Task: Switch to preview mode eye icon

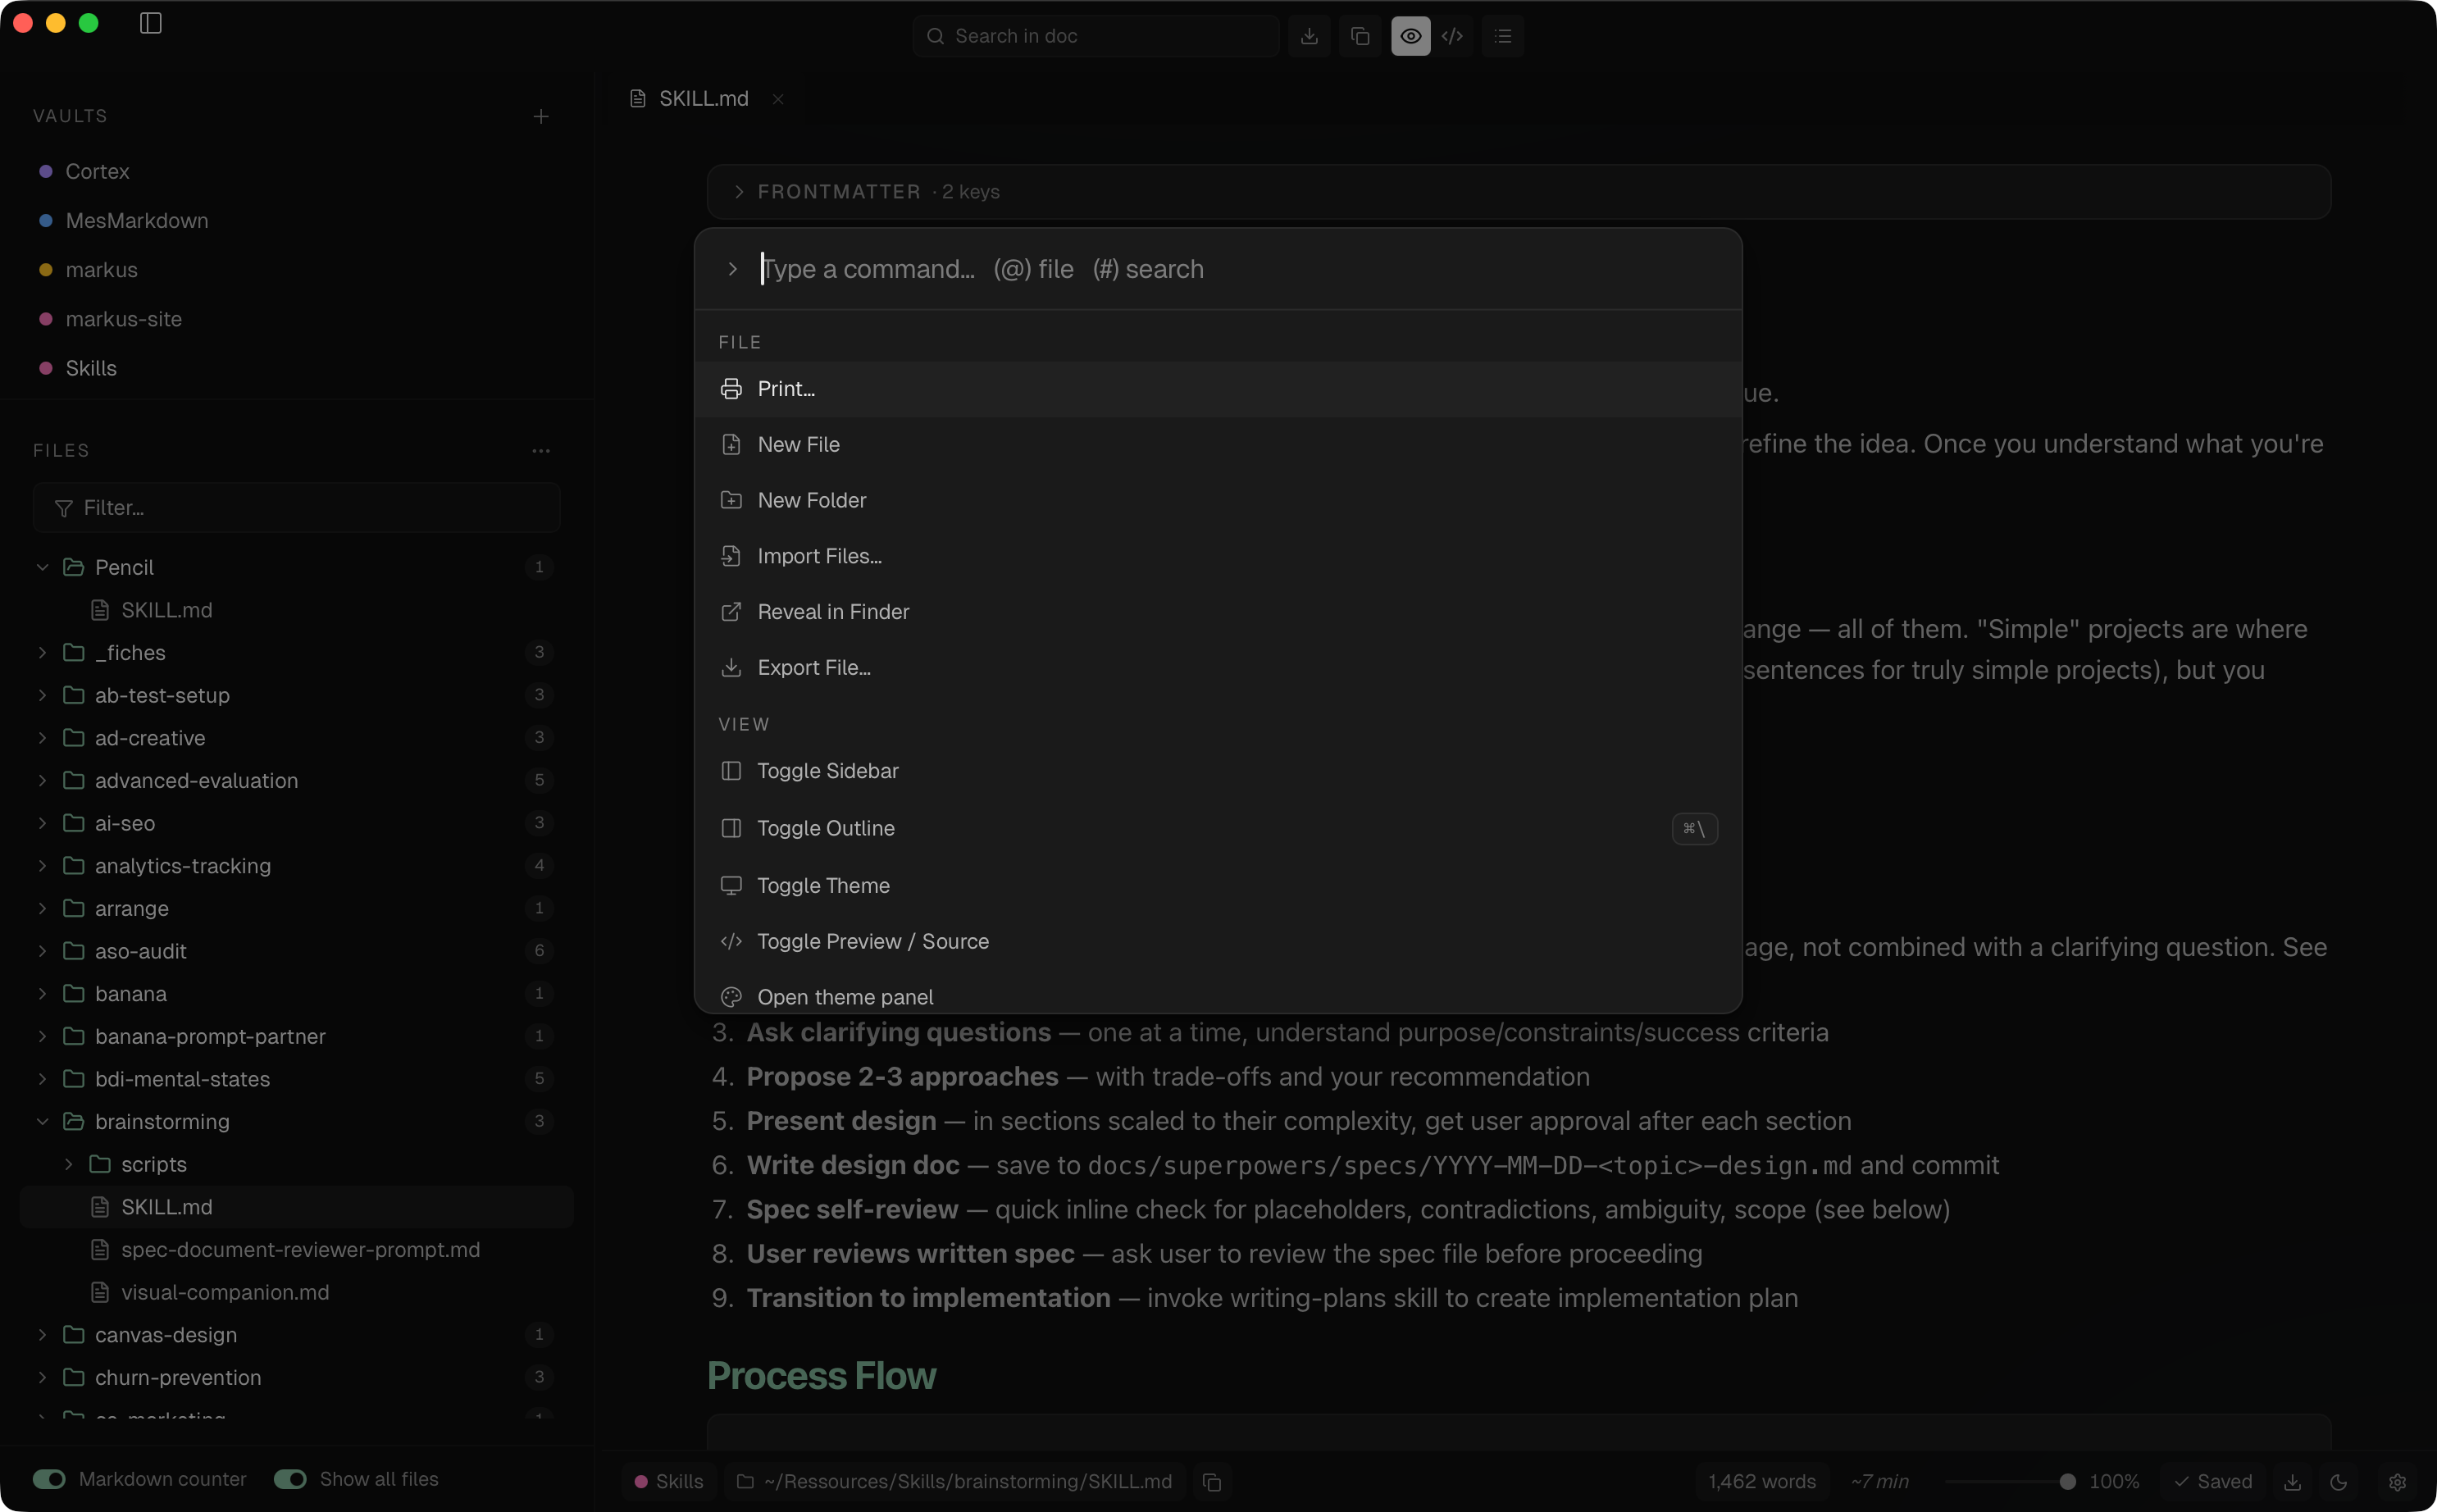Action: point(1411,36)
